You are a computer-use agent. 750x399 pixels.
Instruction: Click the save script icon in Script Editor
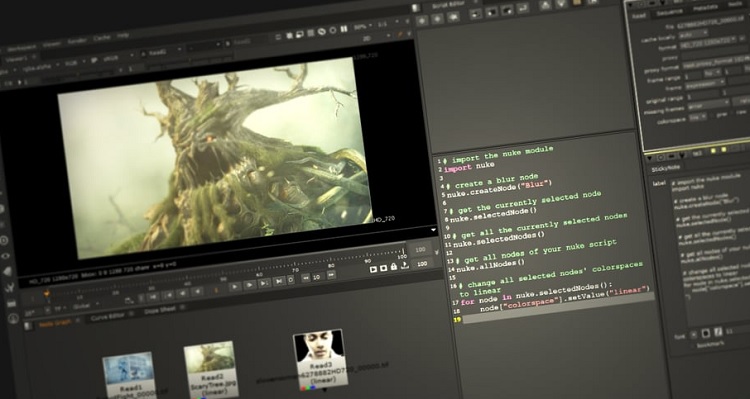click(x=507, y=11)
